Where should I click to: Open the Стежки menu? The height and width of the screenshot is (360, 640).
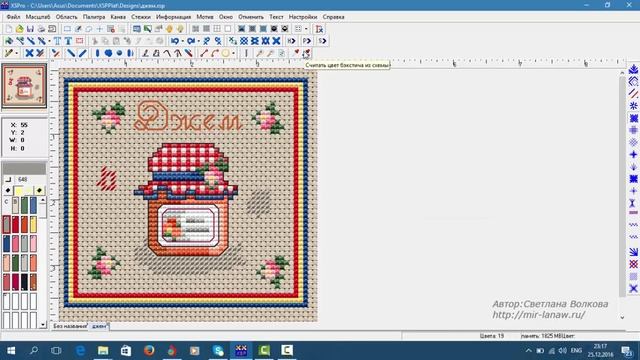pyautogui.click(x=141, y=17)
